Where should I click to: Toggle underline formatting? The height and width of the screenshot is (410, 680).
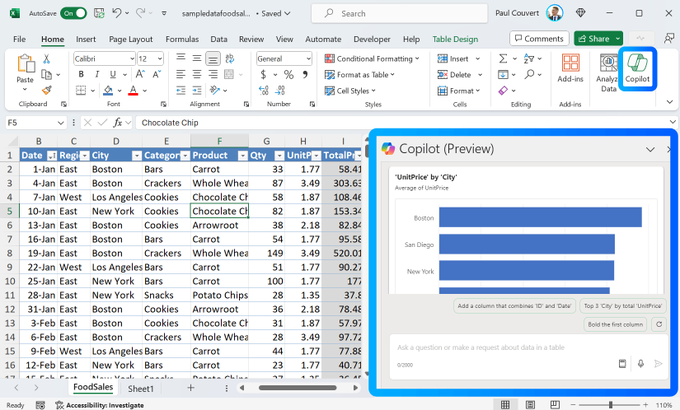113,75
